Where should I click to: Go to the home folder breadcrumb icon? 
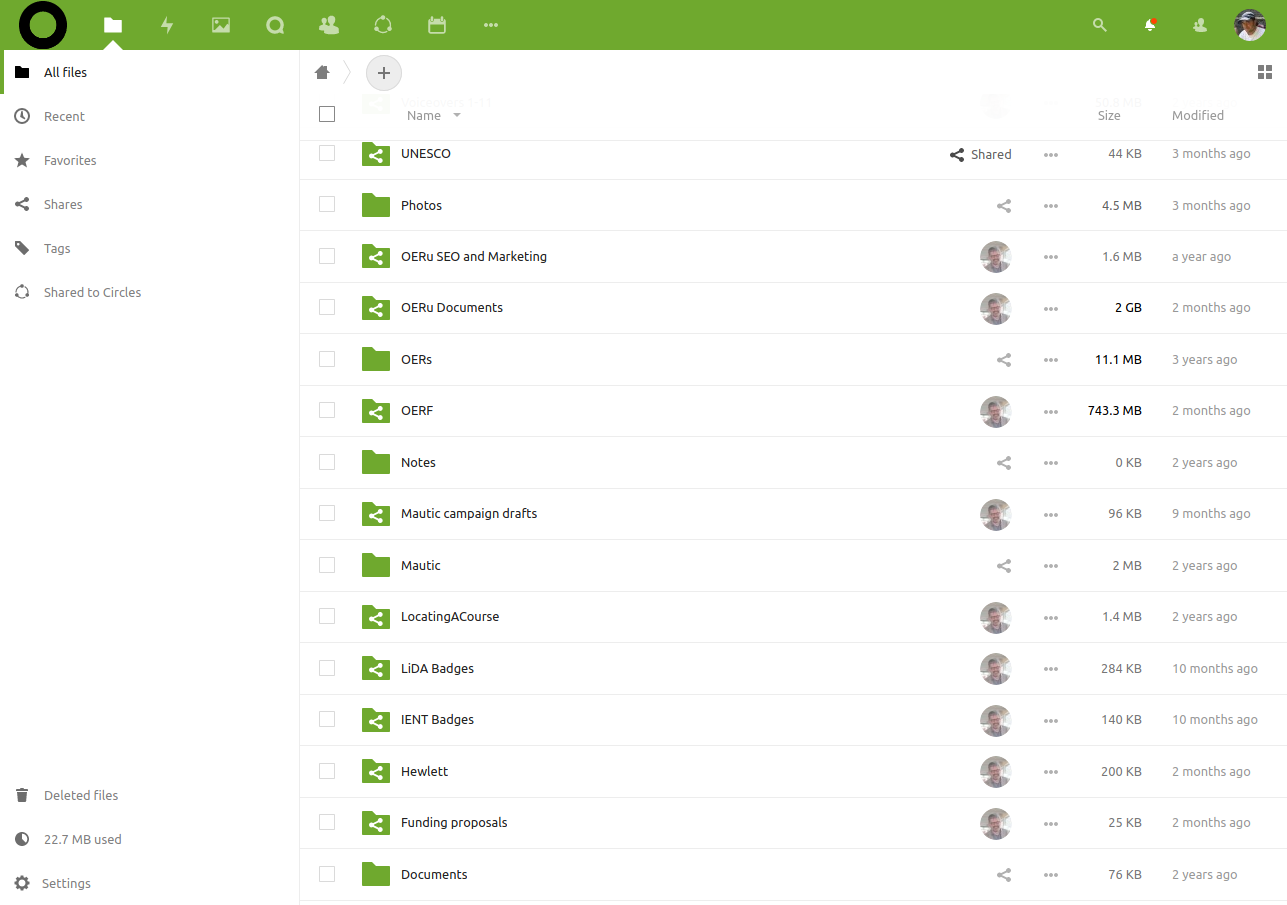tap(322, 72)
